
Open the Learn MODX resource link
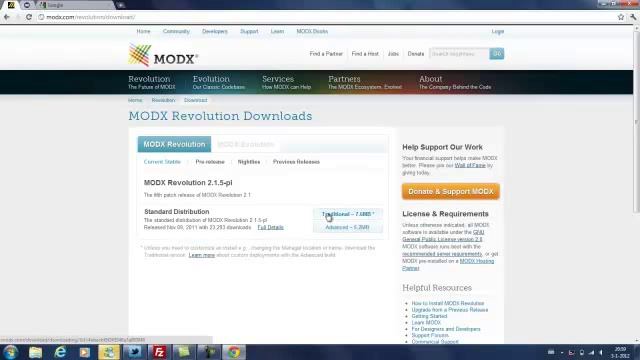click(x=426, y=322)
